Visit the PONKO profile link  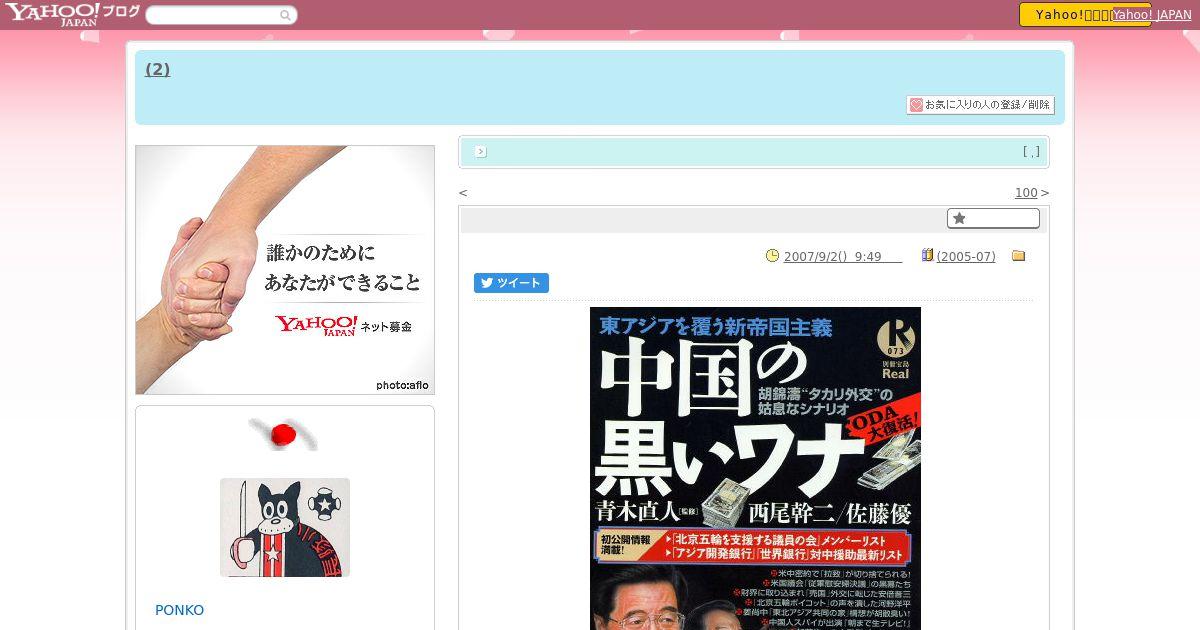pos(179,610)
